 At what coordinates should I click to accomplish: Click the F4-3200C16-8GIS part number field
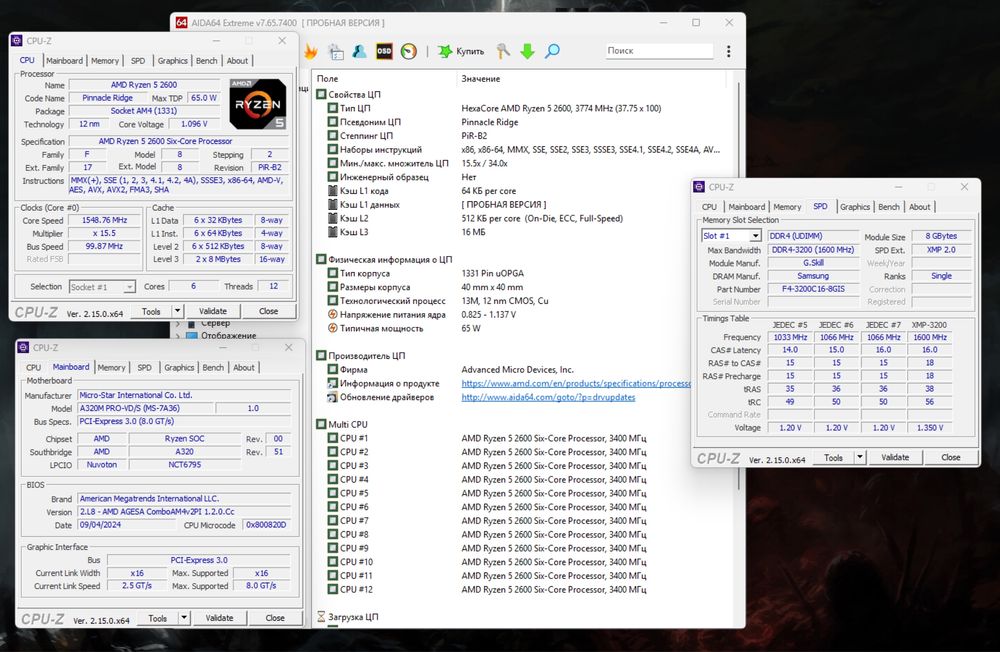pos(813,289)
